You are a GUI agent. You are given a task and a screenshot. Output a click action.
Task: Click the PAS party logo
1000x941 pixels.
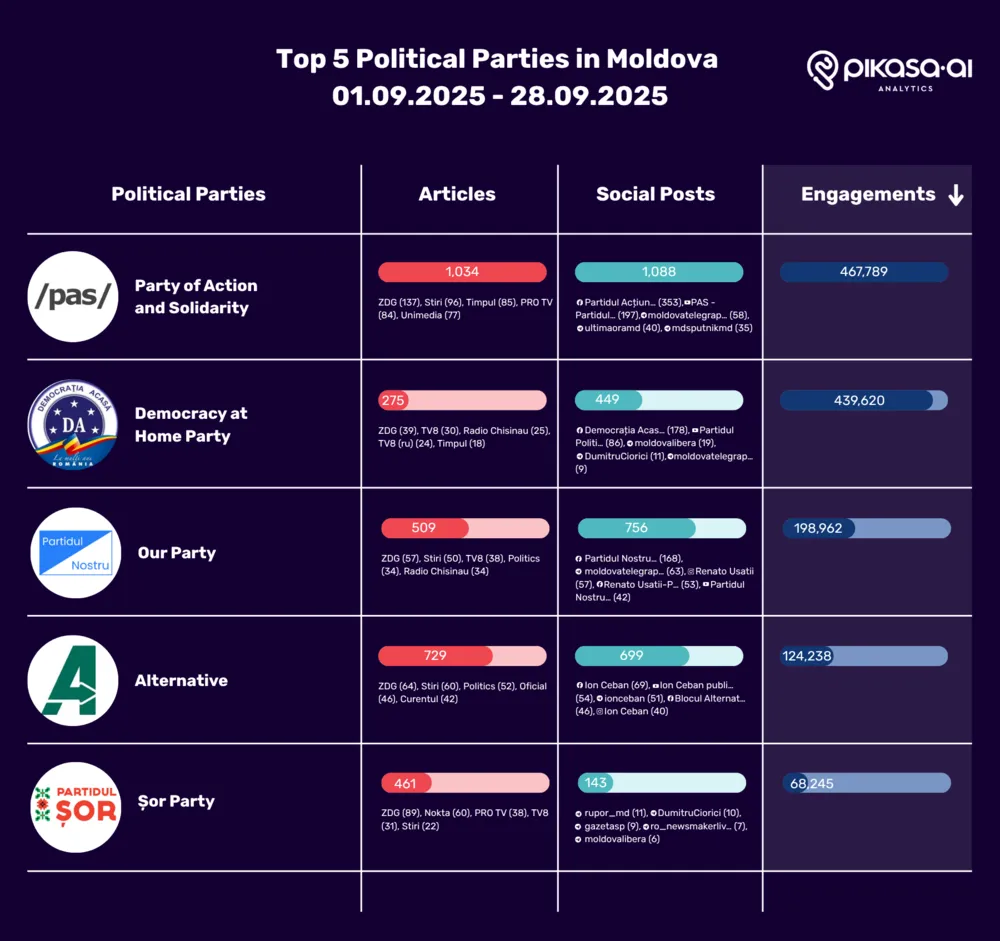pos(73,296)
